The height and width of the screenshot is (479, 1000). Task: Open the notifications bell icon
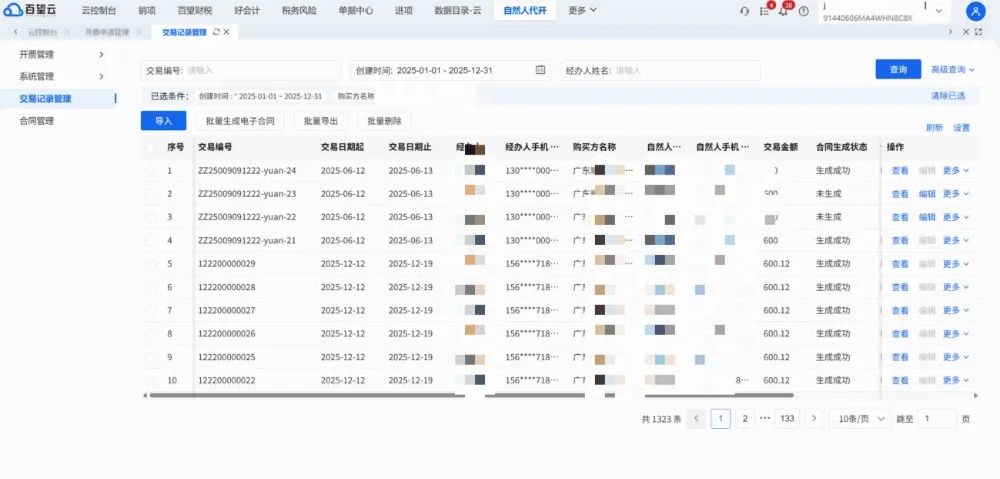pos(783,11)
